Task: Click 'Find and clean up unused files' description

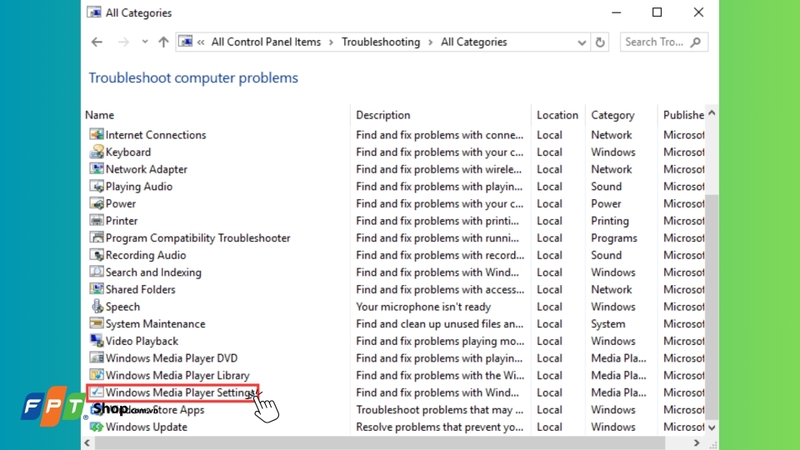Action: (439, 324)
